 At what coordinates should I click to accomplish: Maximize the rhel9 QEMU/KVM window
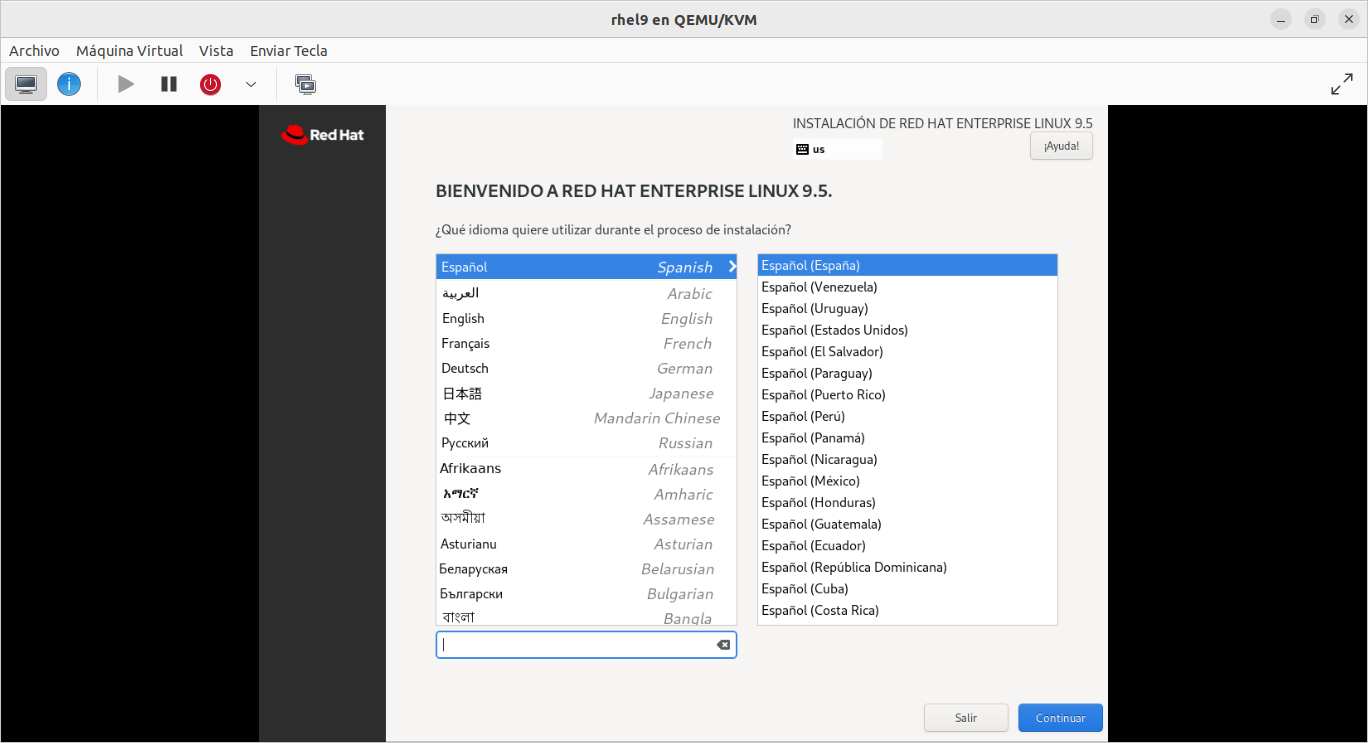(1315, 19)
